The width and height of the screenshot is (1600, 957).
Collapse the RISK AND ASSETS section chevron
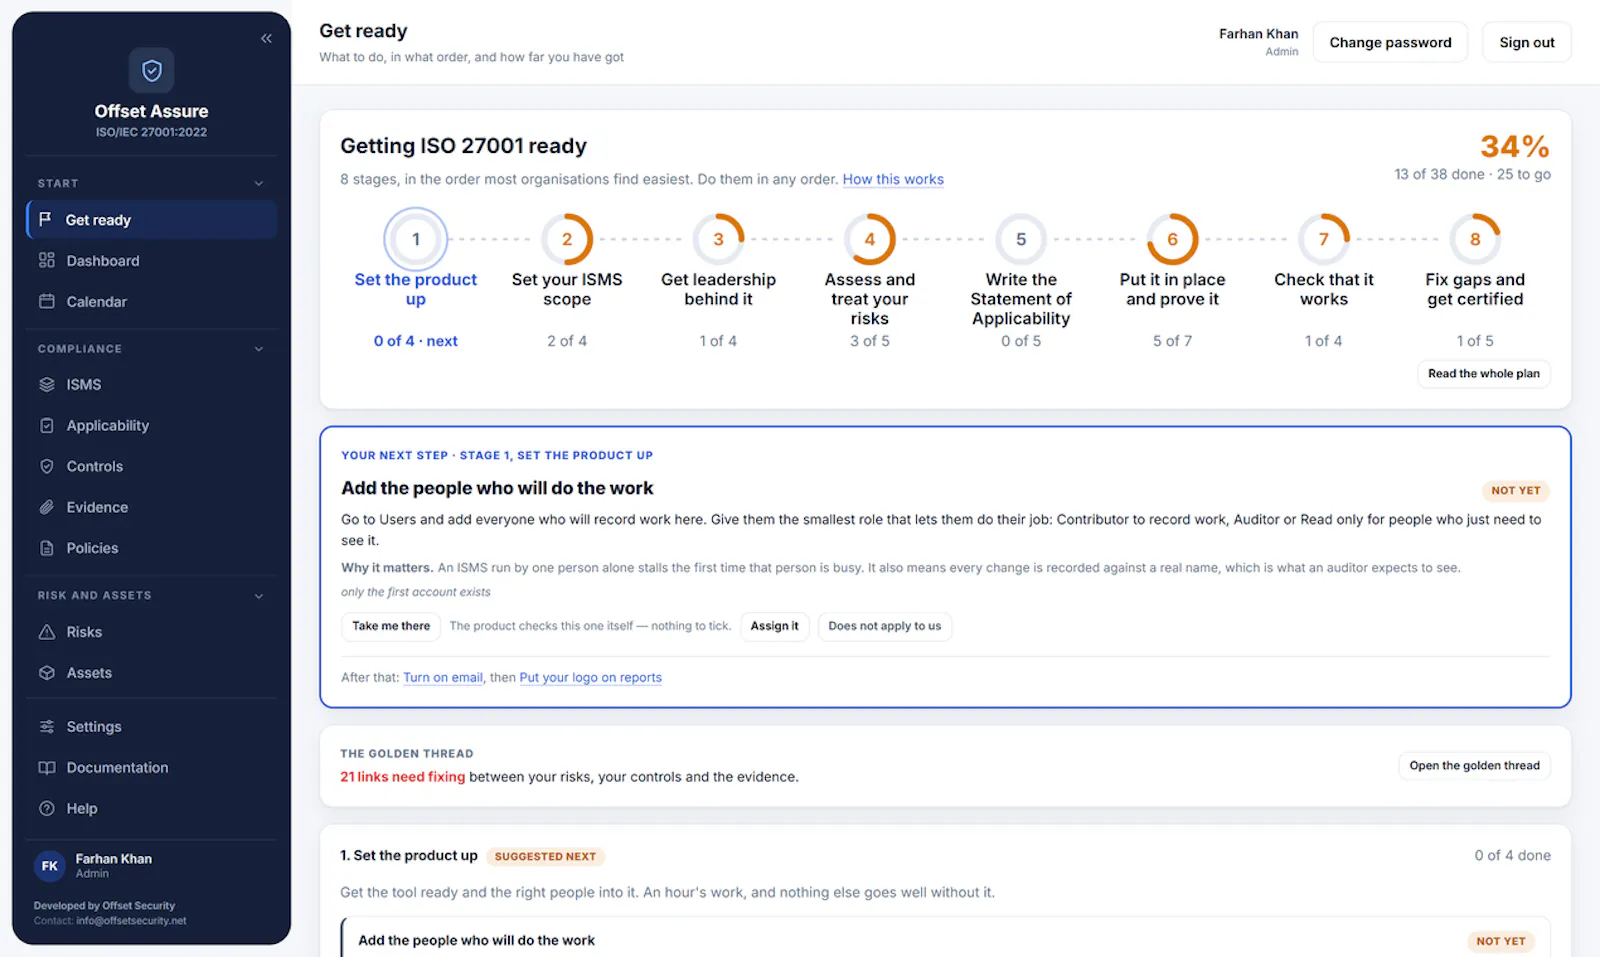pos(259,596)
